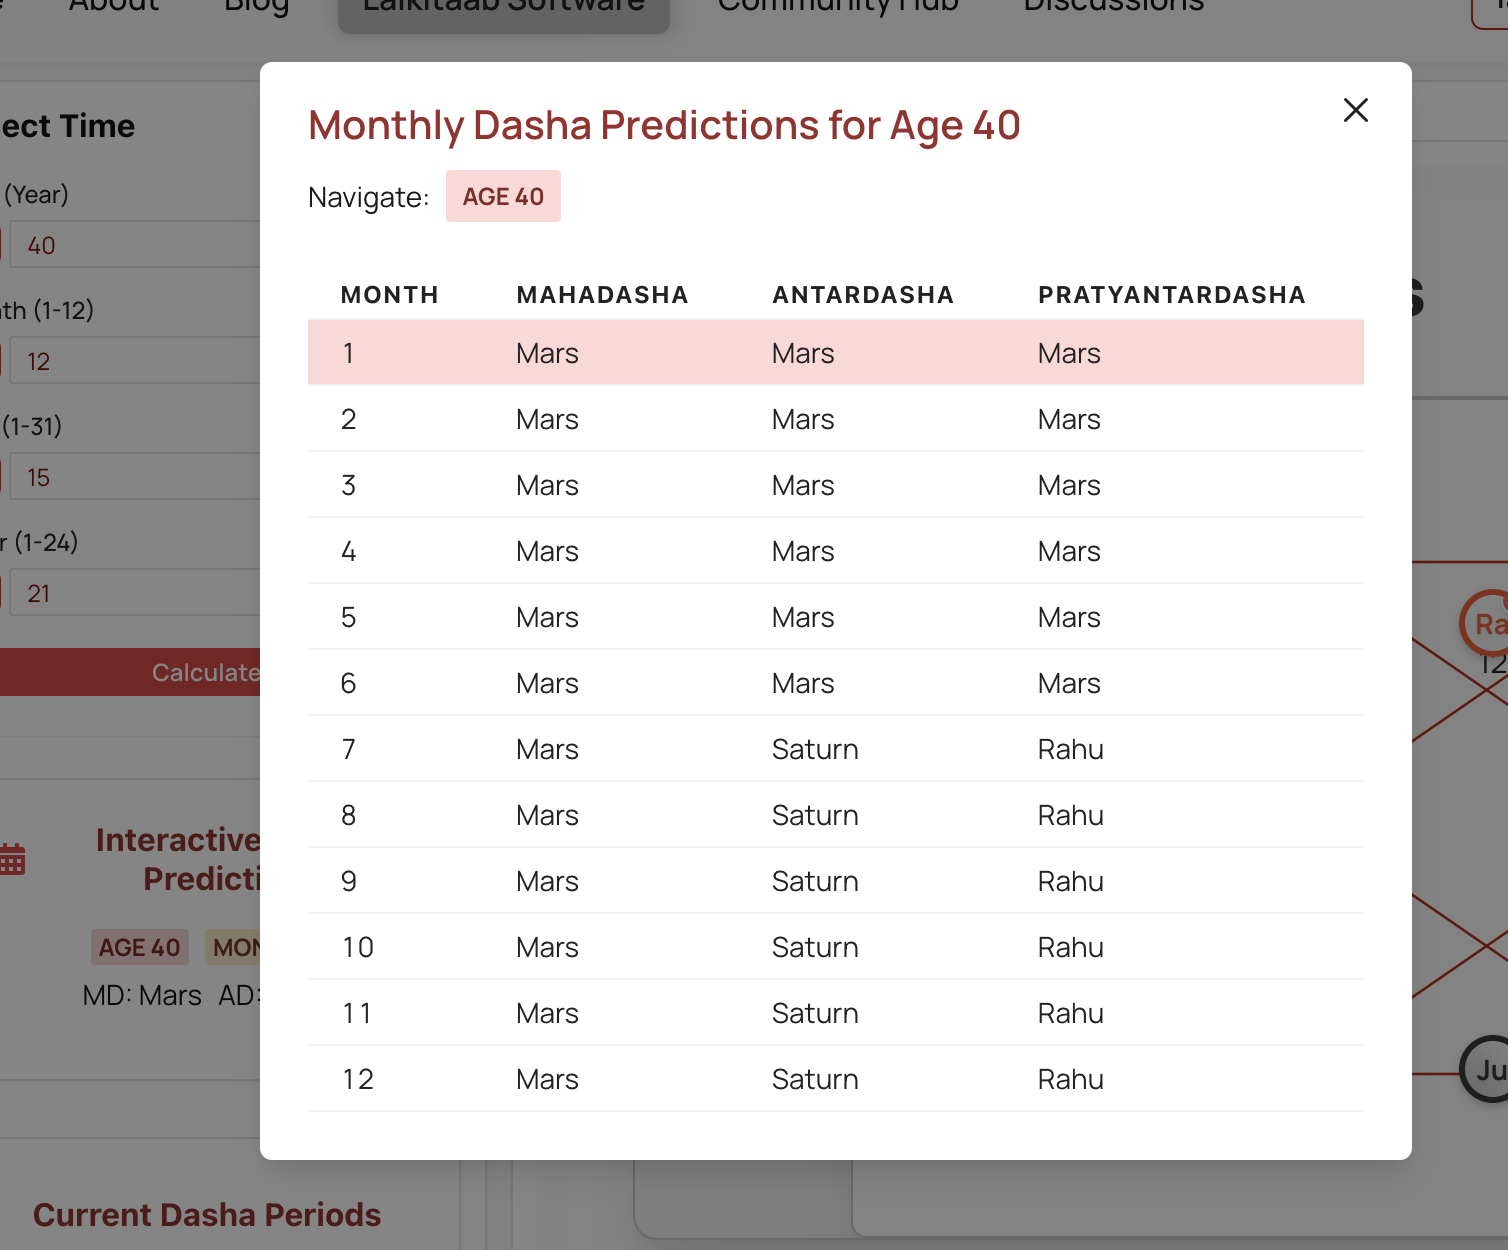Select the month 8 row number
The image size is (1508, 1250).
pyautogui.click(x=348, y=815)
